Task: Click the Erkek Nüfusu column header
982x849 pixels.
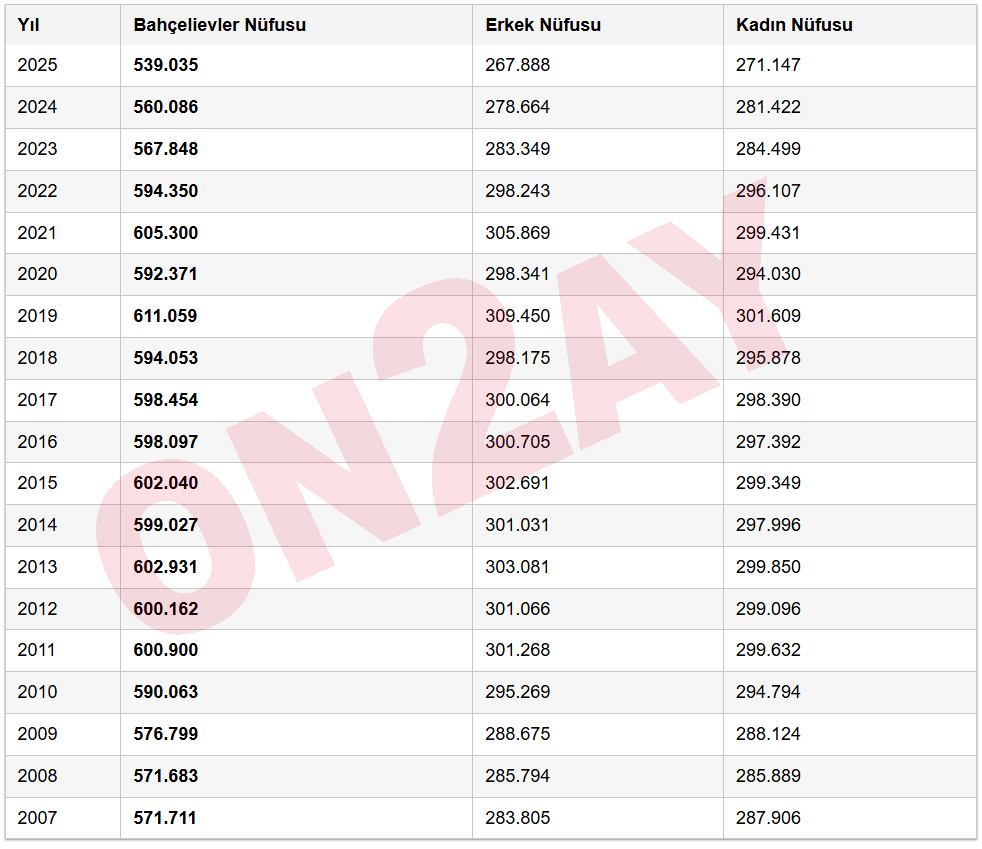Action: [543, 25]
